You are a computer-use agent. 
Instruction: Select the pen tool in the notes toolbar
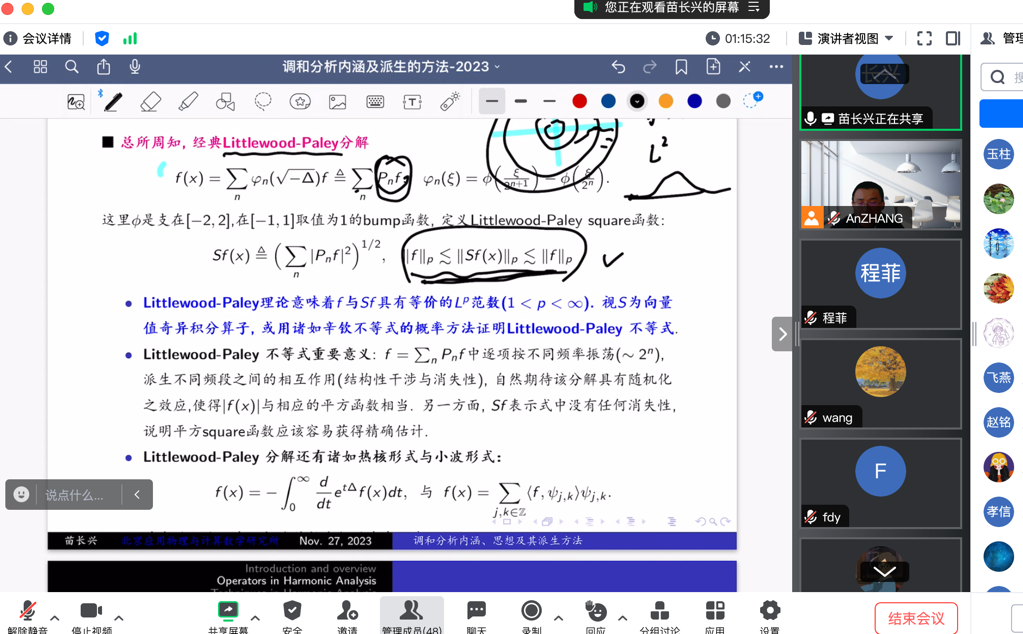(x=113, y=102)
